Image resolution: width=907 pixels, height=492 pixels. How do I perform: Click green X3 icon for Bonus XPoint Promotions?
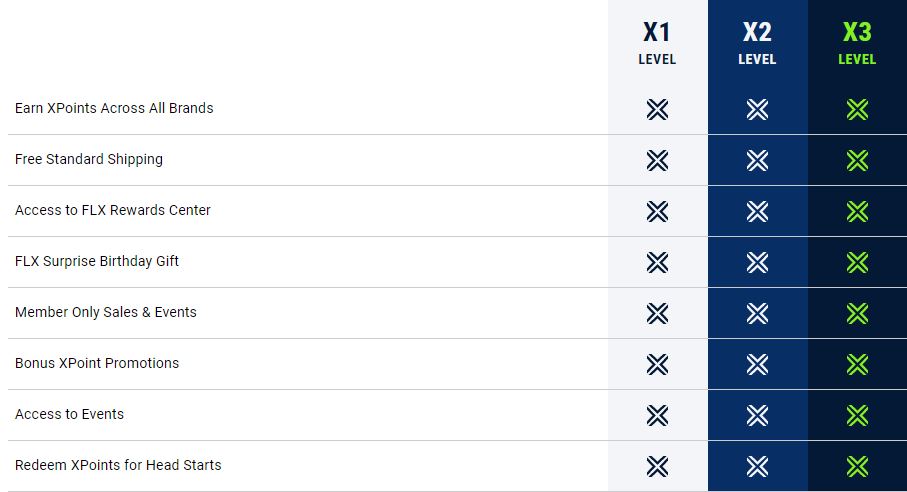(857, 364)
